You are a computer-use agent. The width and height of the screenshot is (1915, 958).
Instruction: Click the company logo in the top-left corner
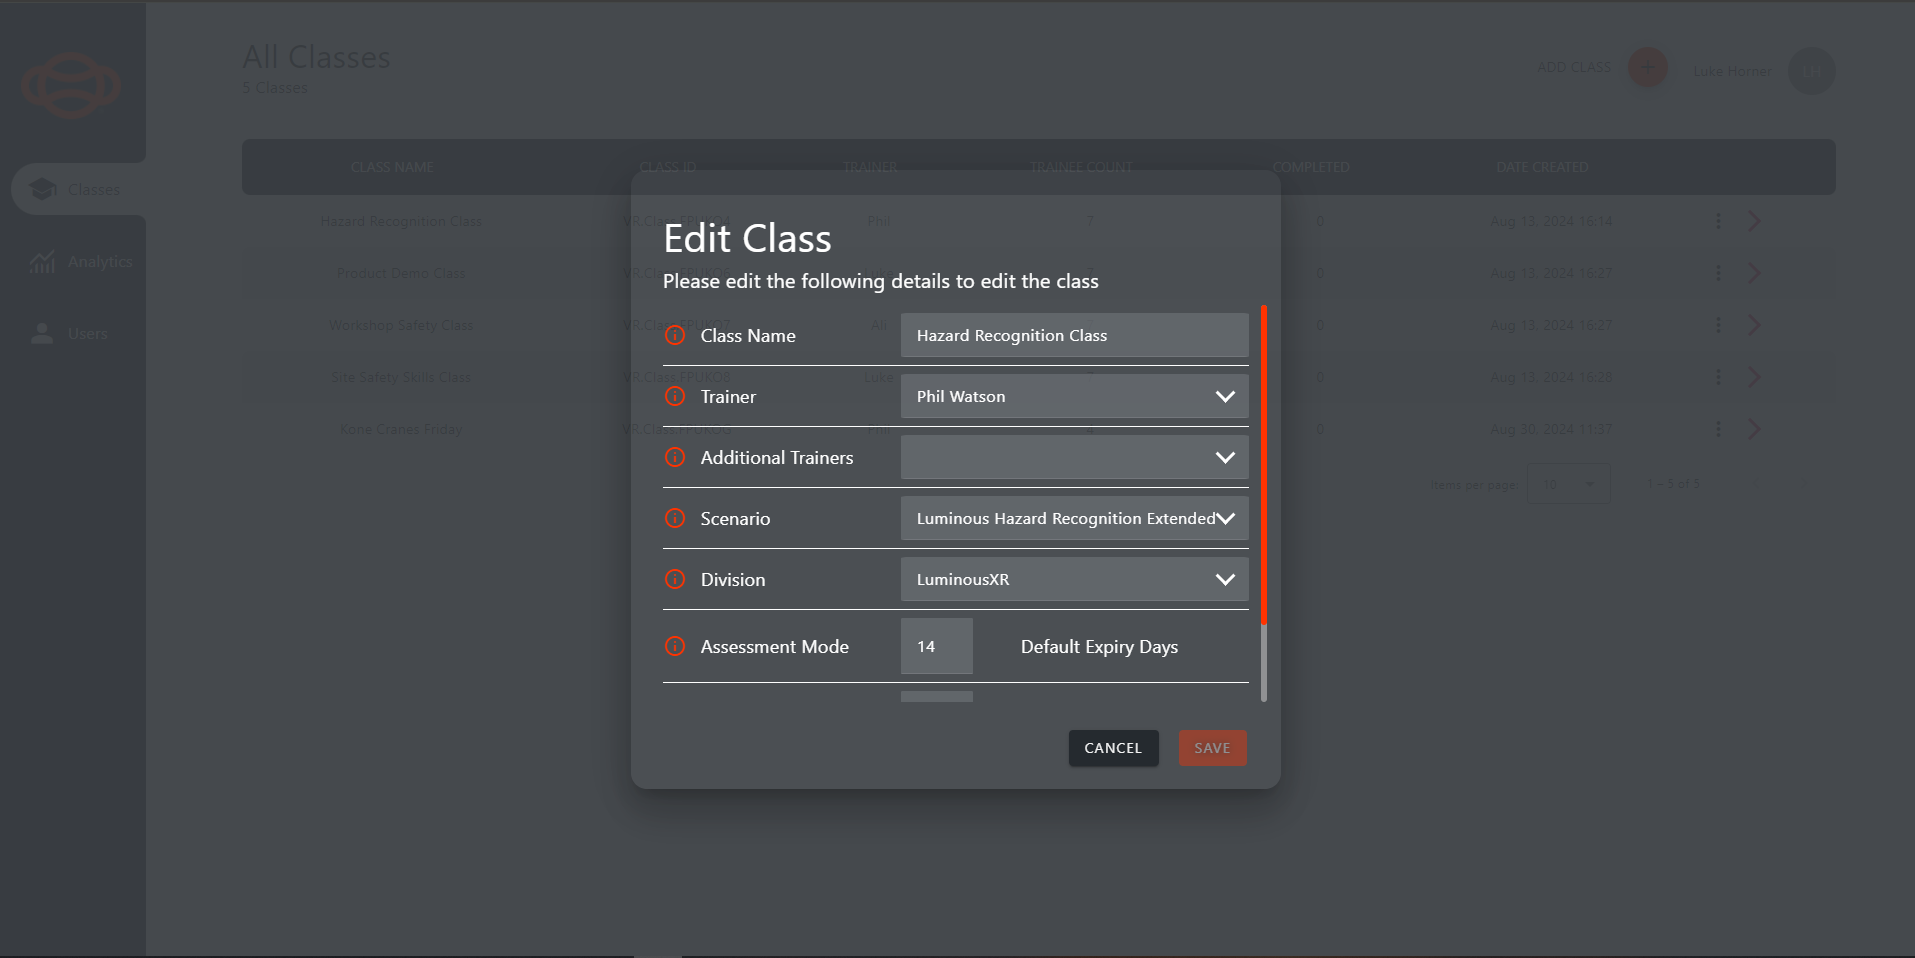tap(70, 85)
